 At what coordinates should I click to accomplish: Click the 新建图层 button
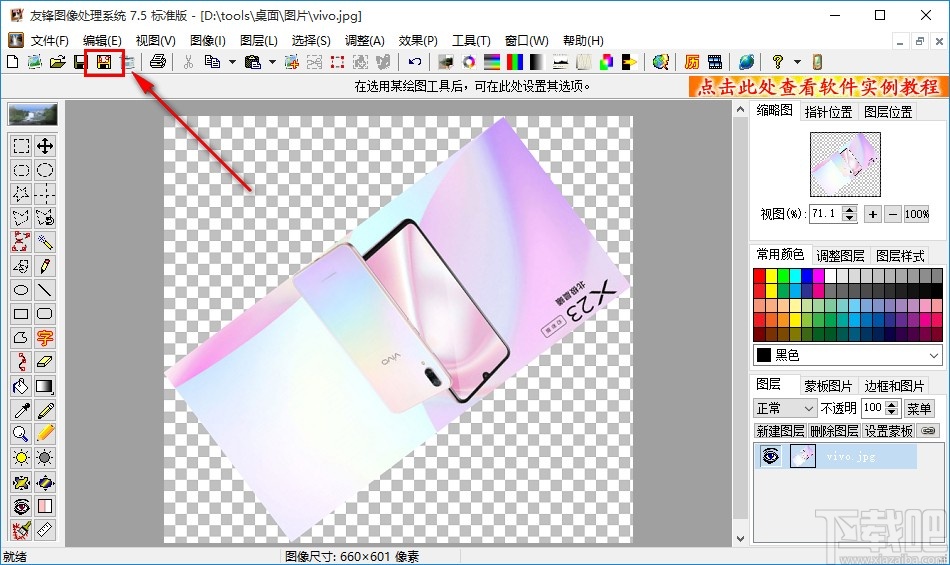point(780,431)
